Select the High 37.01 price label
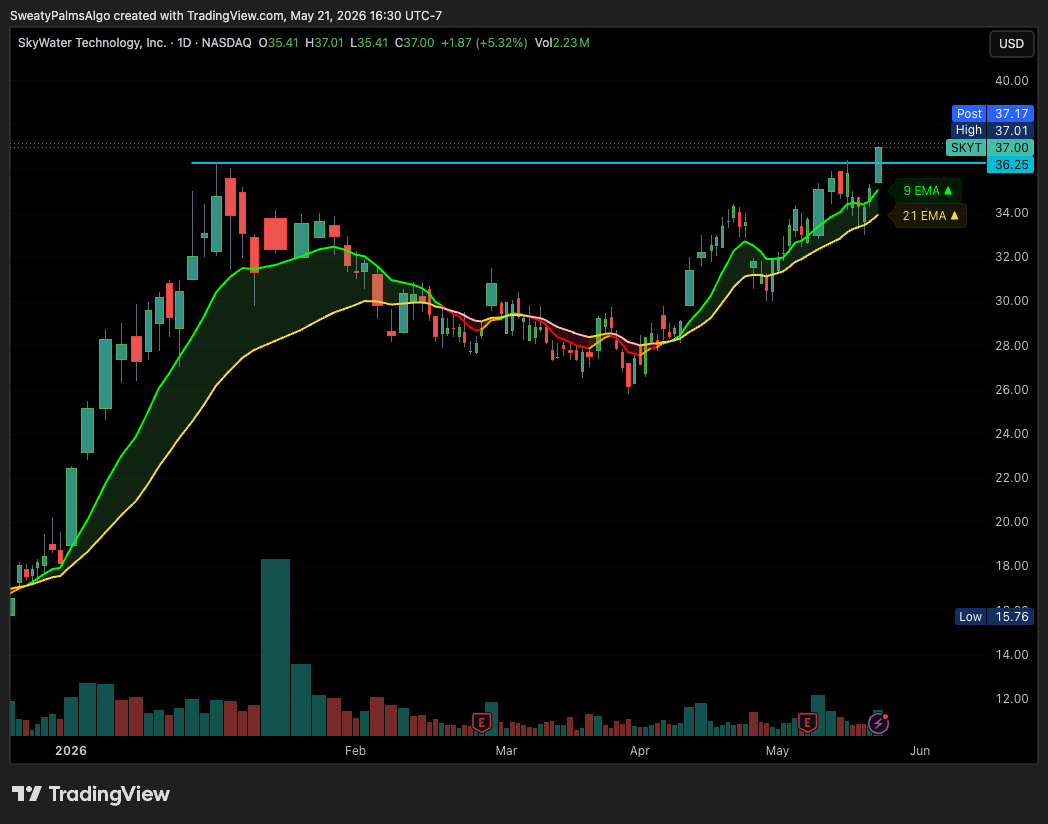This screenshot has height=824, width=1048. pos(993,130)
